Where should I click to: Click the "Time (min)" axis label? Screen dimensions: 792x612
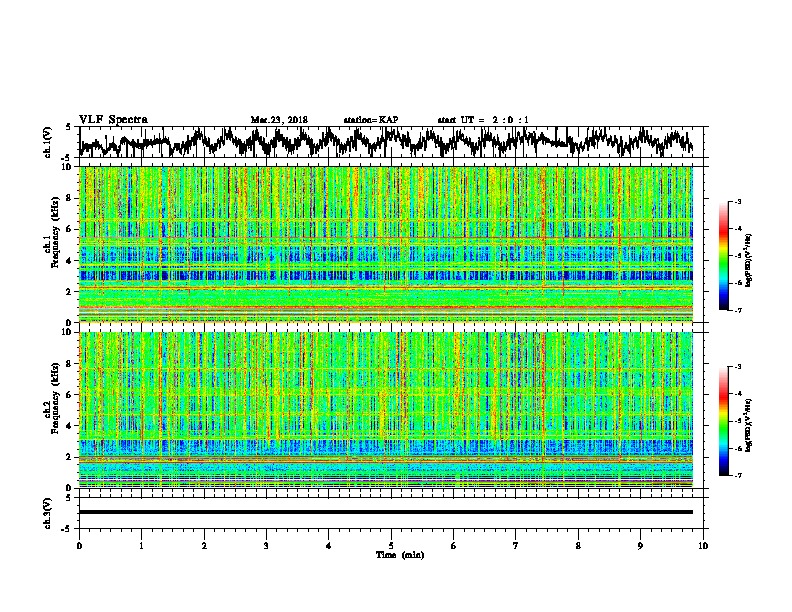tap(400, 555)
